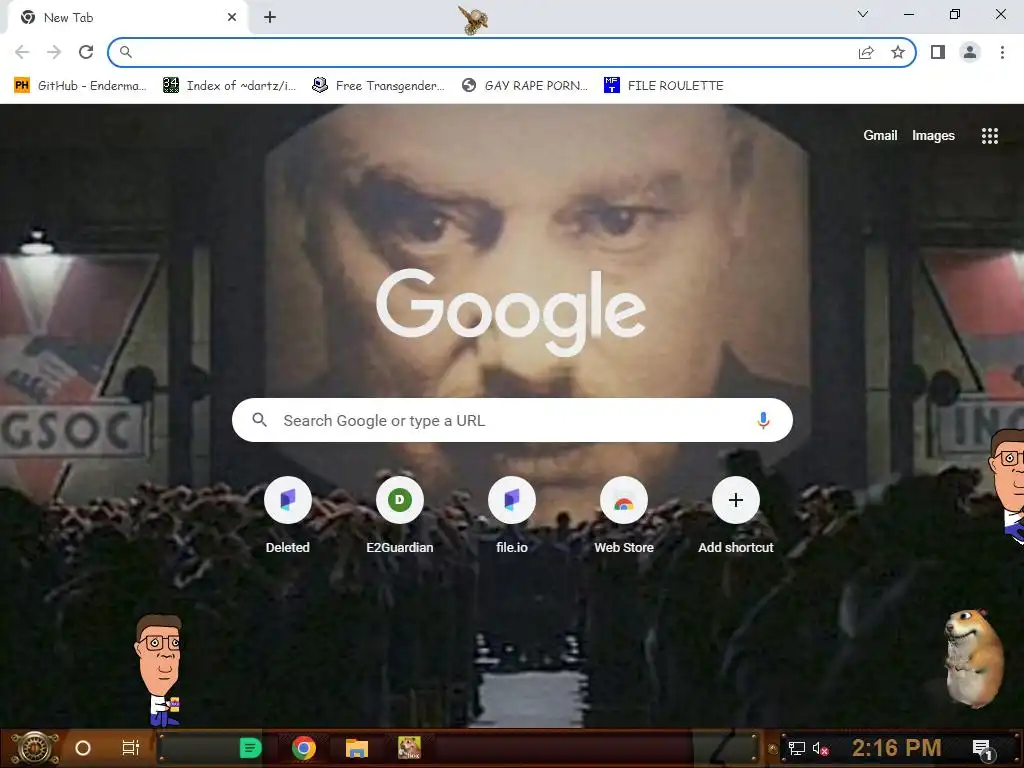
Task: Bookmark this tab with star icon
Action: coord(898,52)
